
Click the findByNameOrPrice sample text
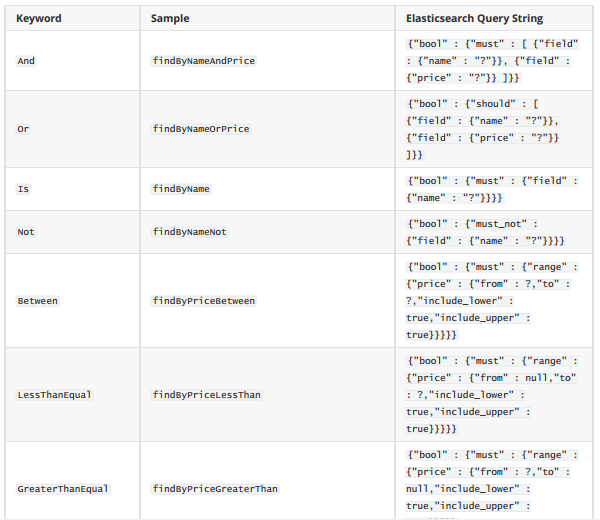tap(201, 129)
